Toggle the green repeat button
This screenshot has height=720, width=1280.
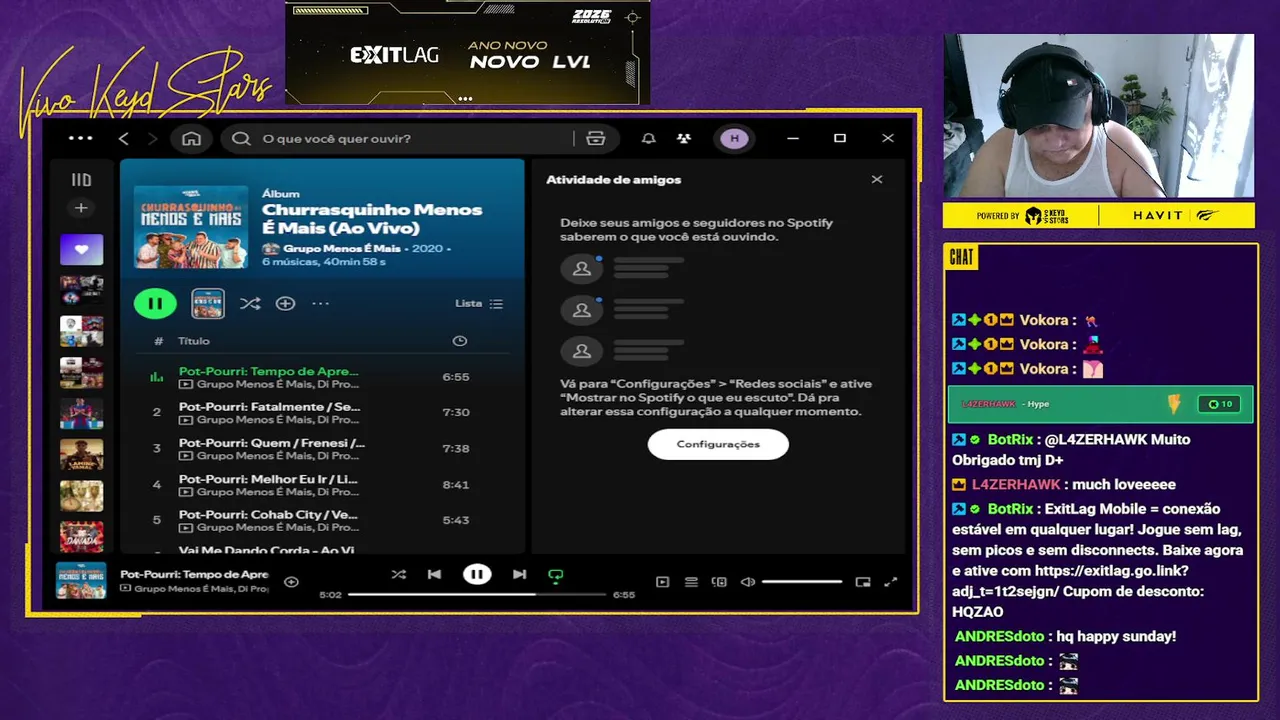556,575
